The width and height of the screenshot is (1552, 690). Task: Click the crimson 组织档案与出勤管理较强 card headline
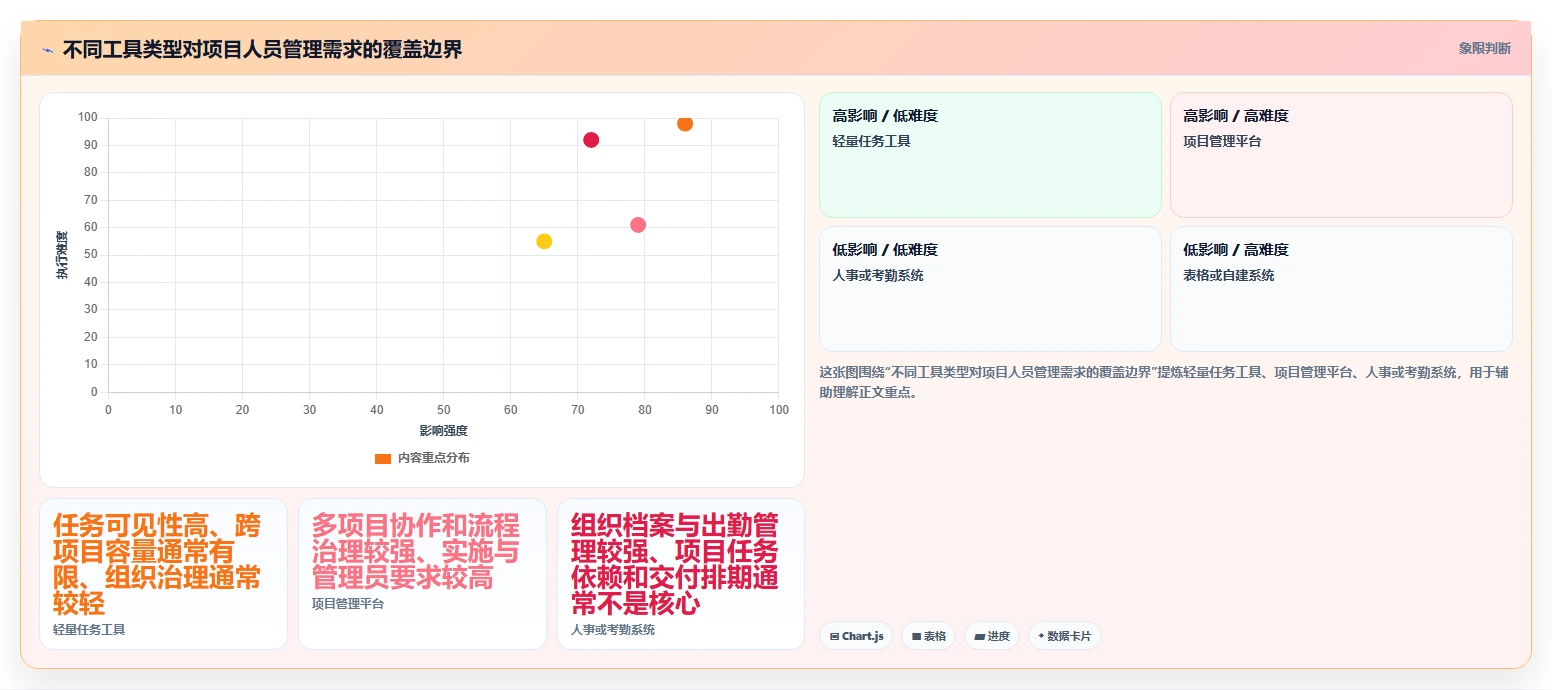tap(674, 564)
